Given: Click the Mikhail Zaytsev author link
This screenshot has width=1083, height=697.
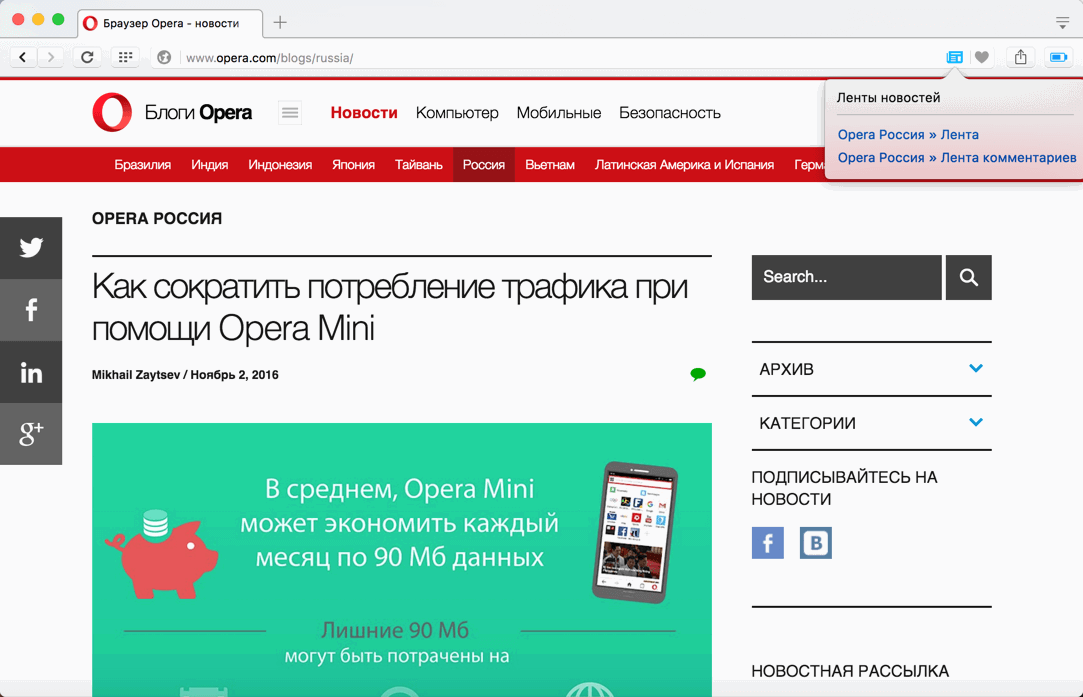Looking at the screenshot, I should pyautogui.click(x=135, y=374).
